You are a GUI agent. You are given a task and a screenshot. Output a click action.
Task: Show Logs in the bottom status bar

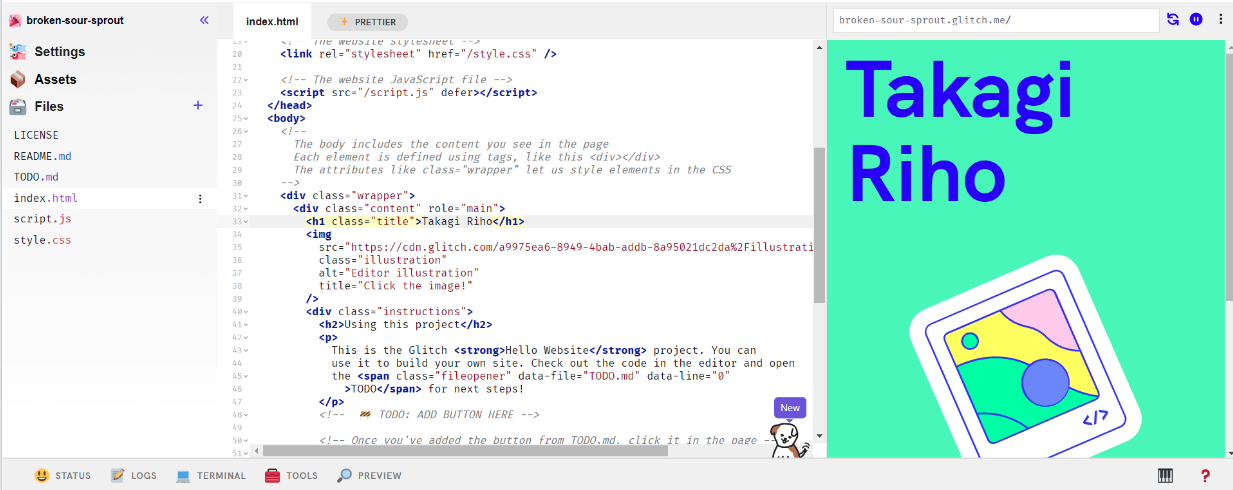[x=134, y=476]
